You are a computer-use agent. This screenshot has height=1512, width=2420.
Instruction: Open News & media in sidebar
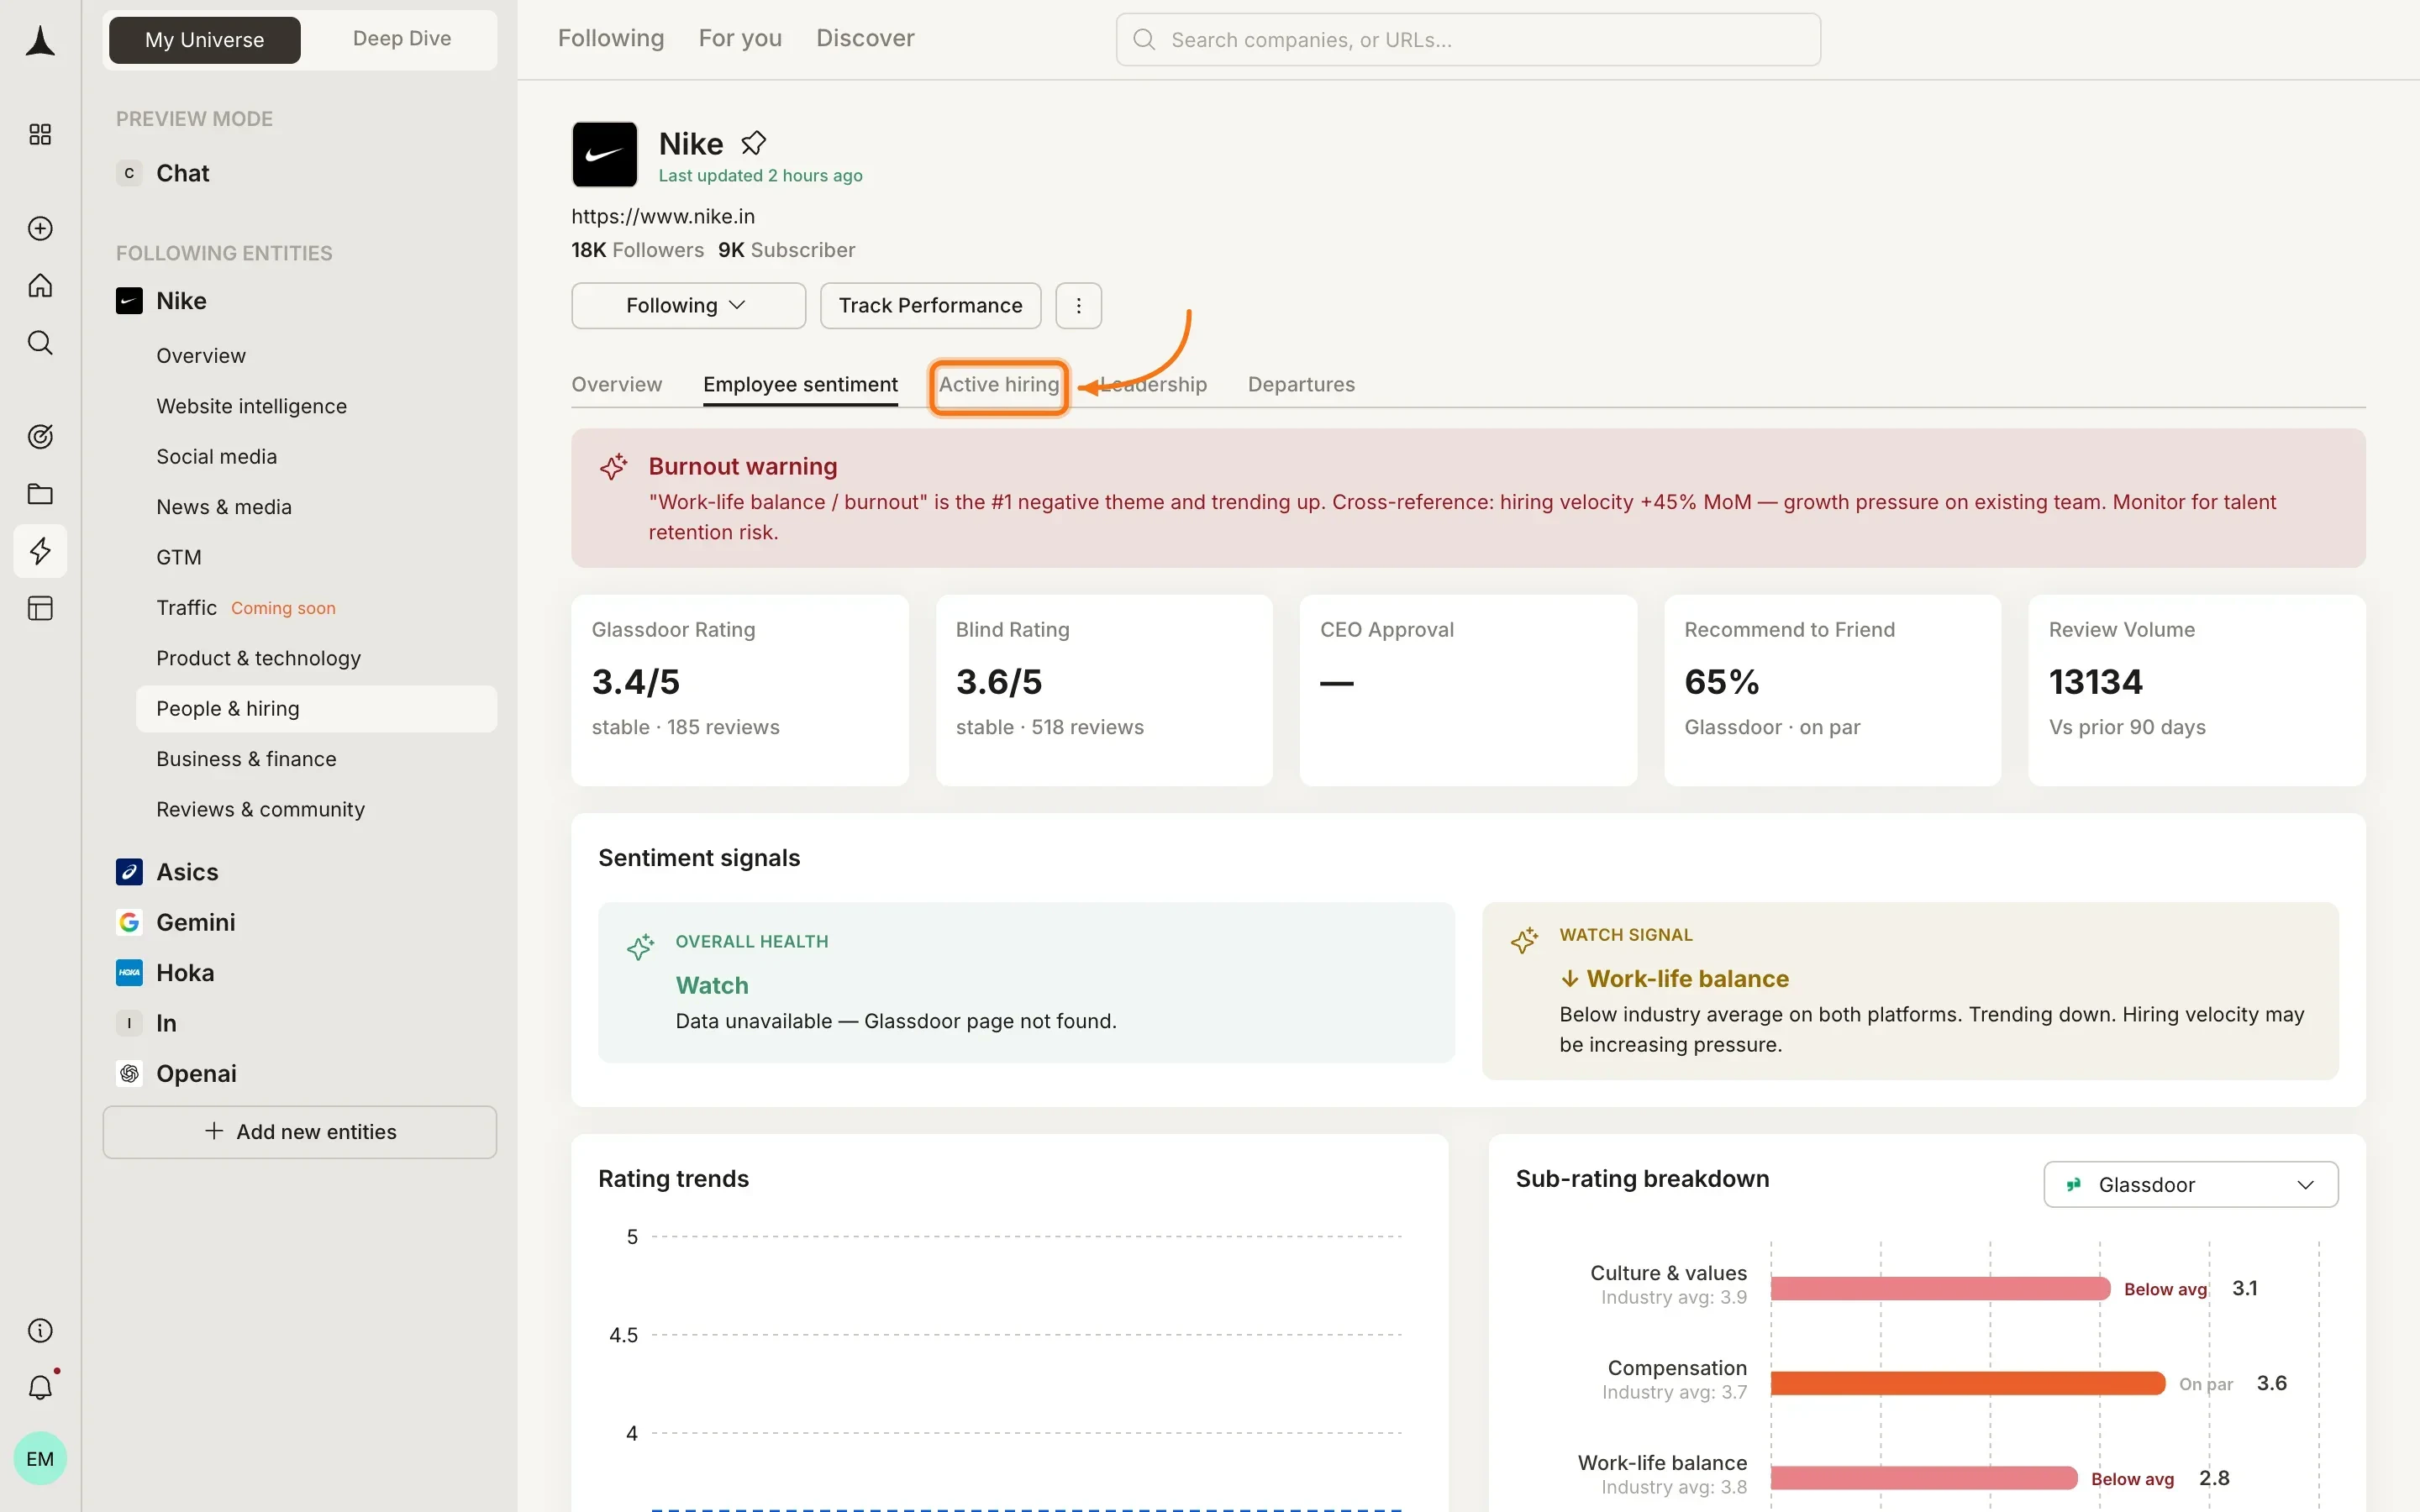coord(224,507)
